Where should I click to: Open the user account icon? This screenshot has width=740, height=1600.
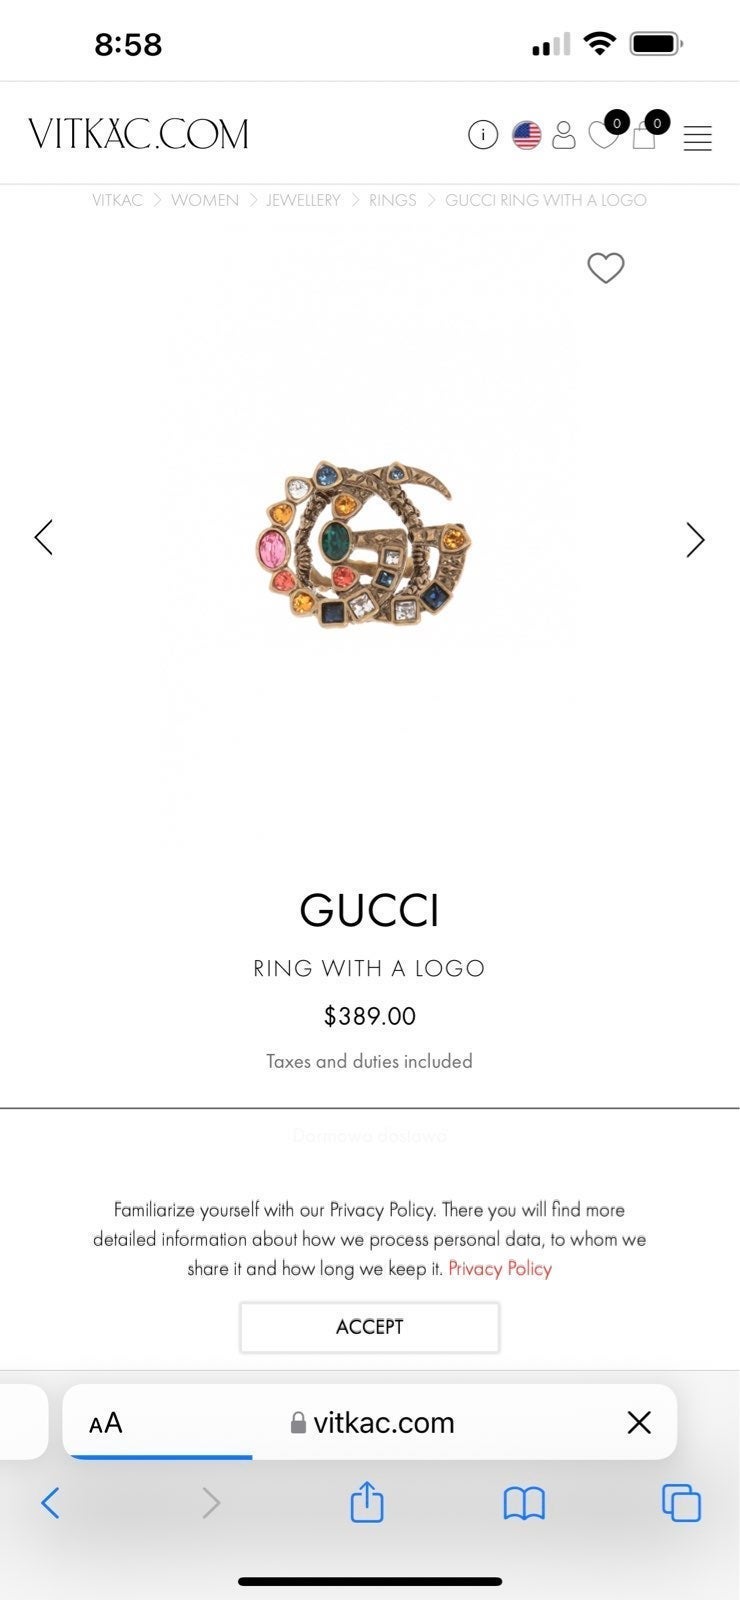[564, 135]
